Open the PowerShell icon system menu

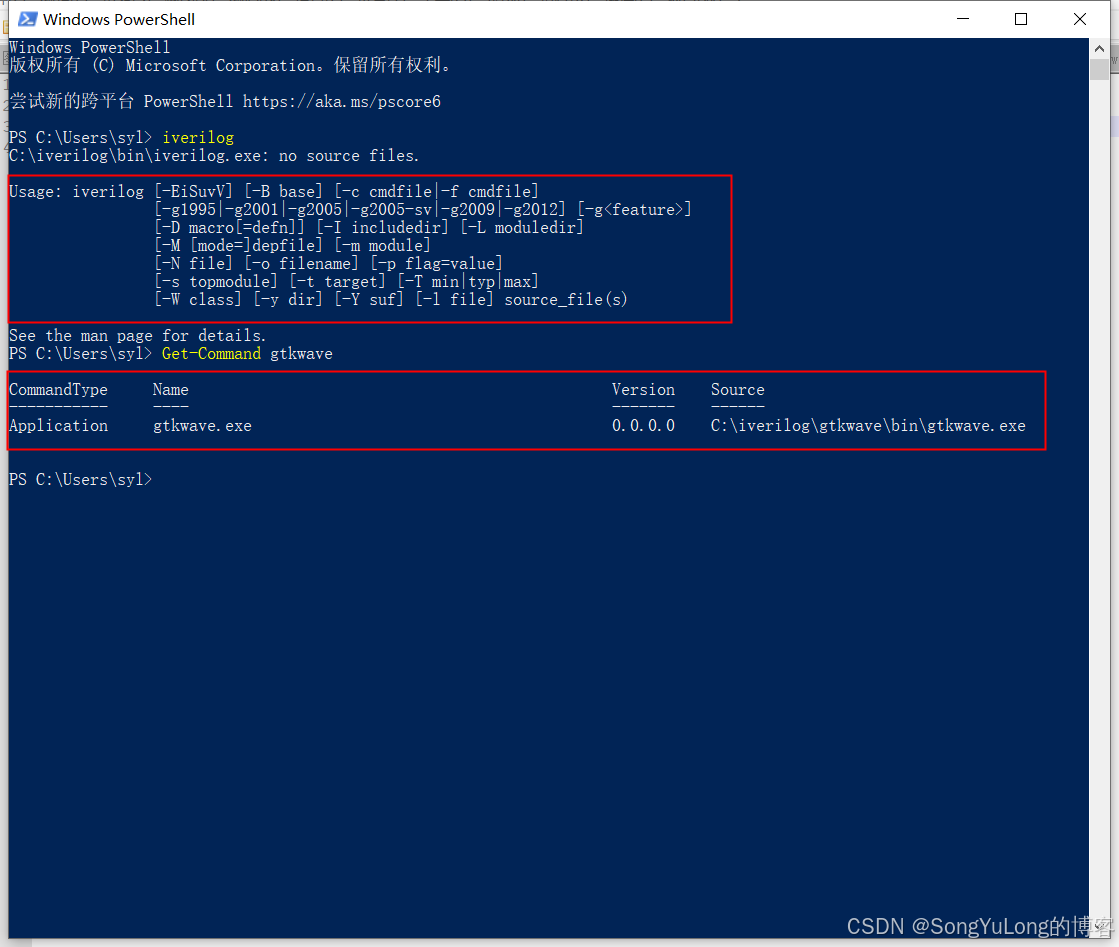28,19
